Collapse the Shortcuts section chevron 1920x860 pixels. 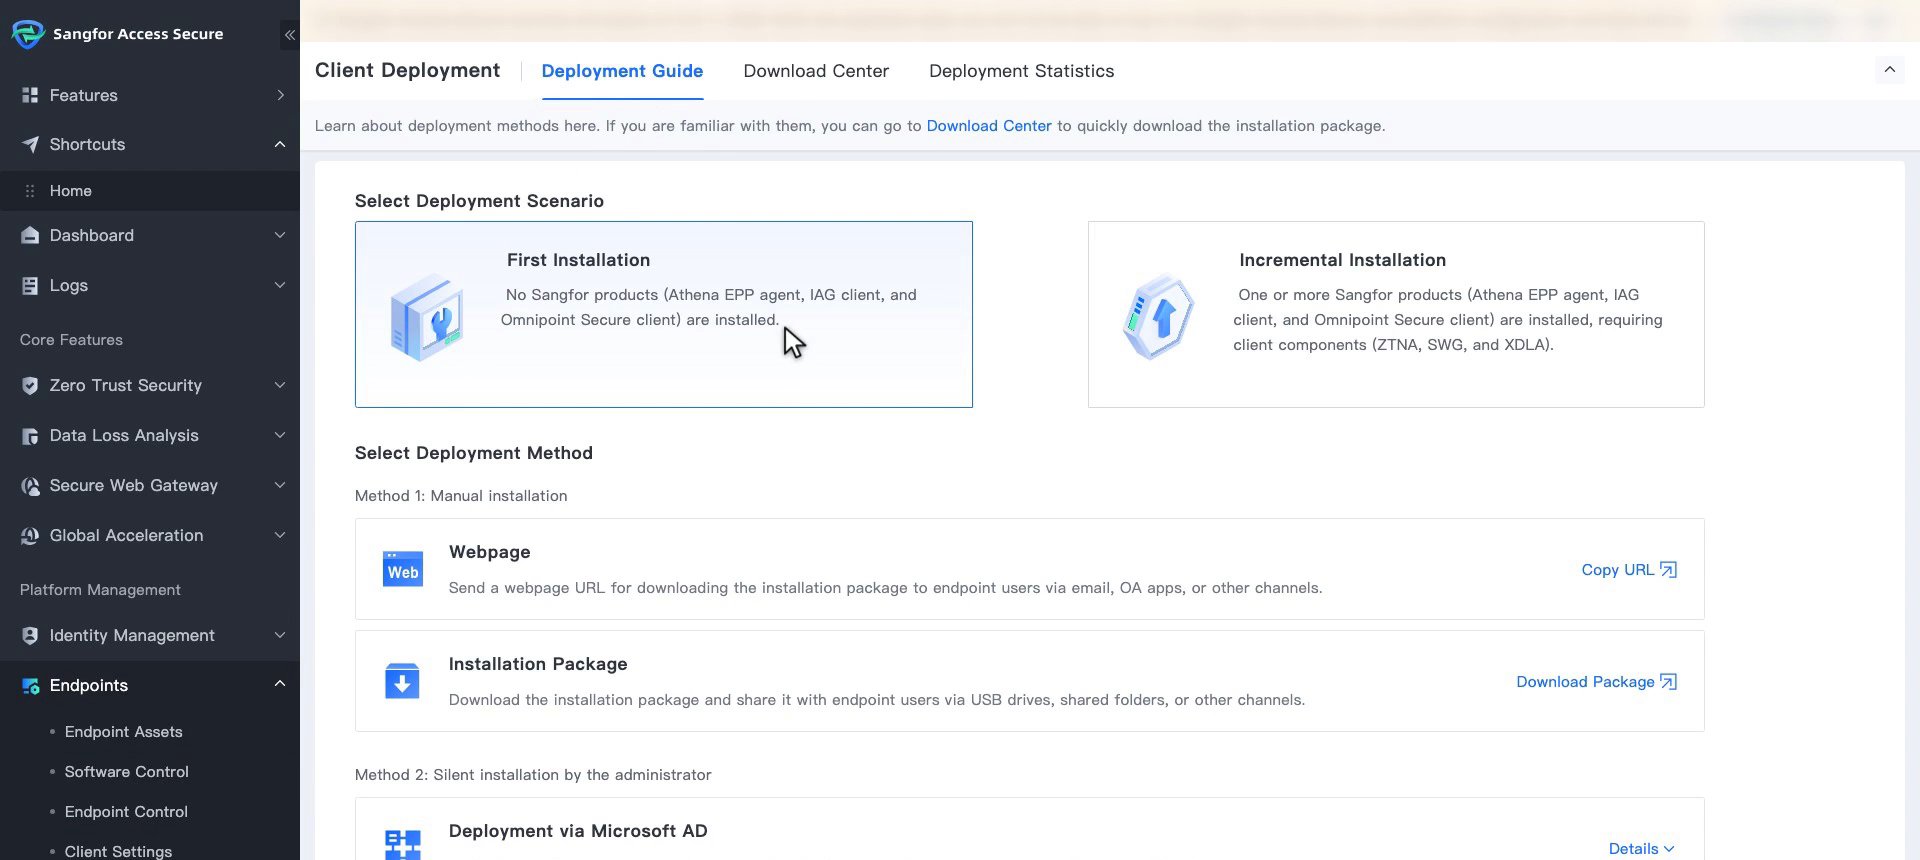(280, 144)
